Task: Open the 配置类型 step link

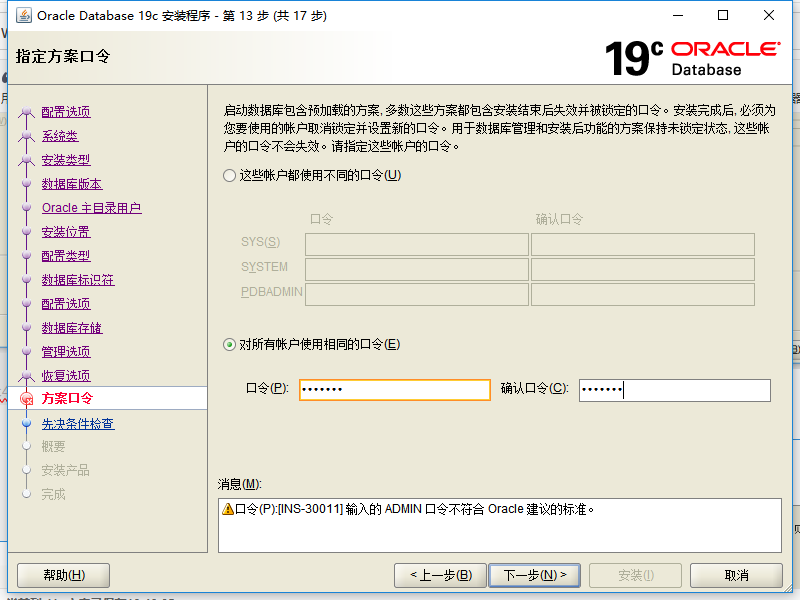Action: [x=66, y=256]
